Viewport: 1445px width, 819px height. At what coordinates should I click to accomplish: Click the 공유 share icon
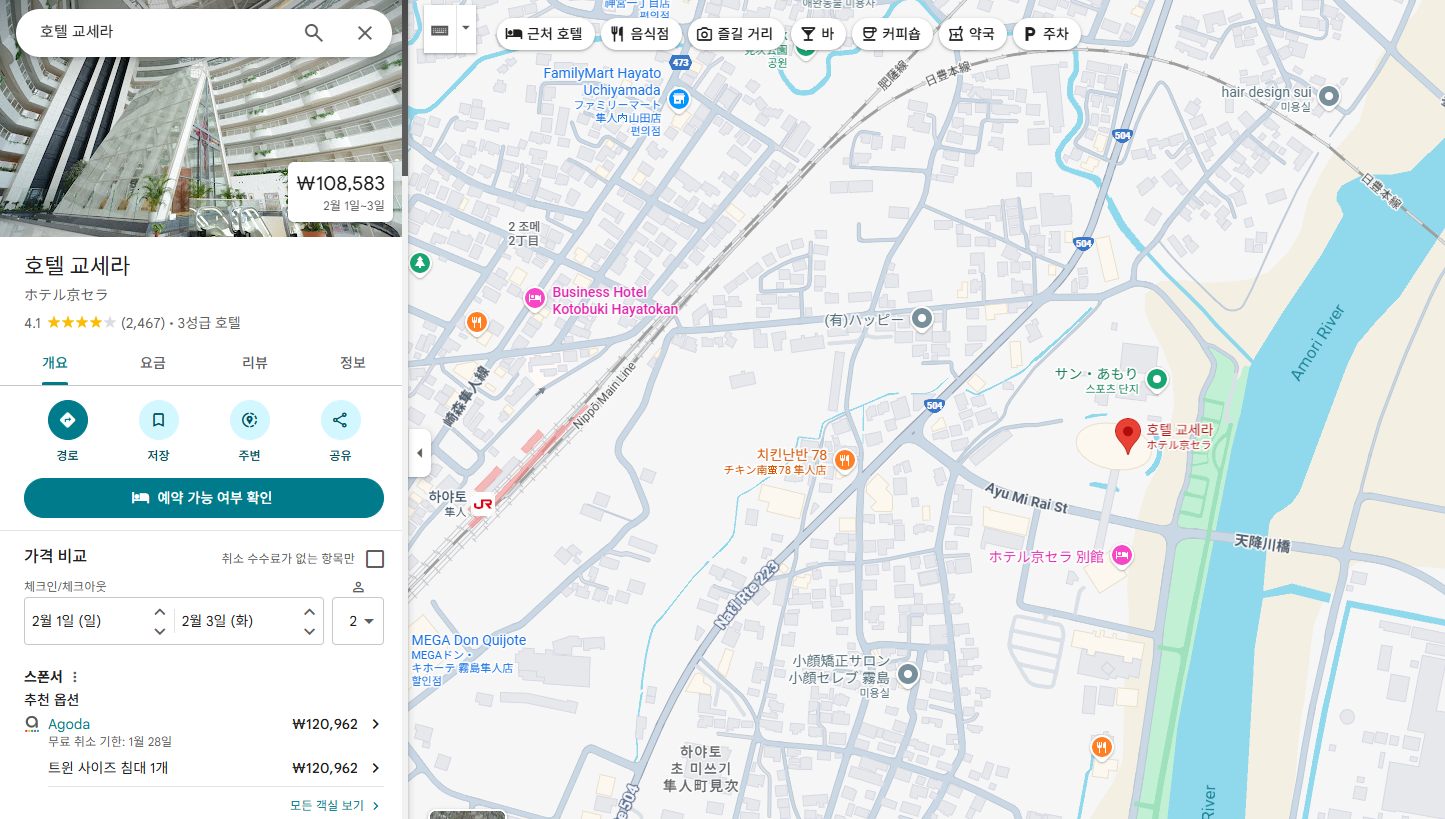point(340,420)
